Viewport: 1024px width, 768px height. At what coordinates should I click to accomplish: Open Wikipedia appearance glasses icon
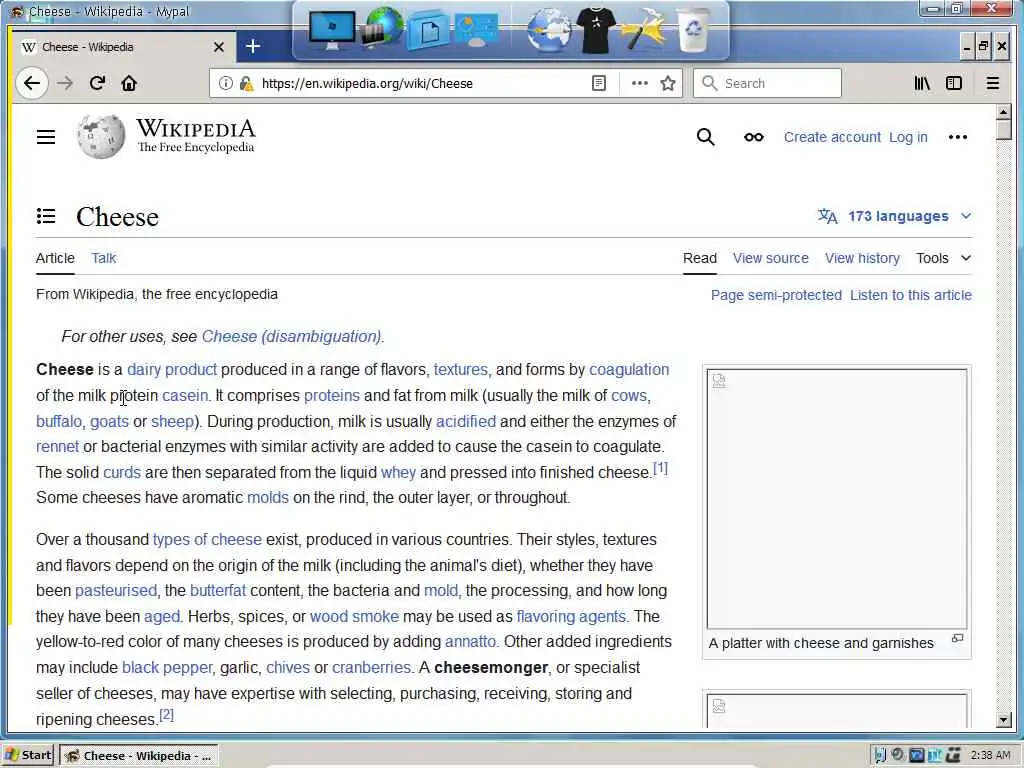[x=754, y=137]
